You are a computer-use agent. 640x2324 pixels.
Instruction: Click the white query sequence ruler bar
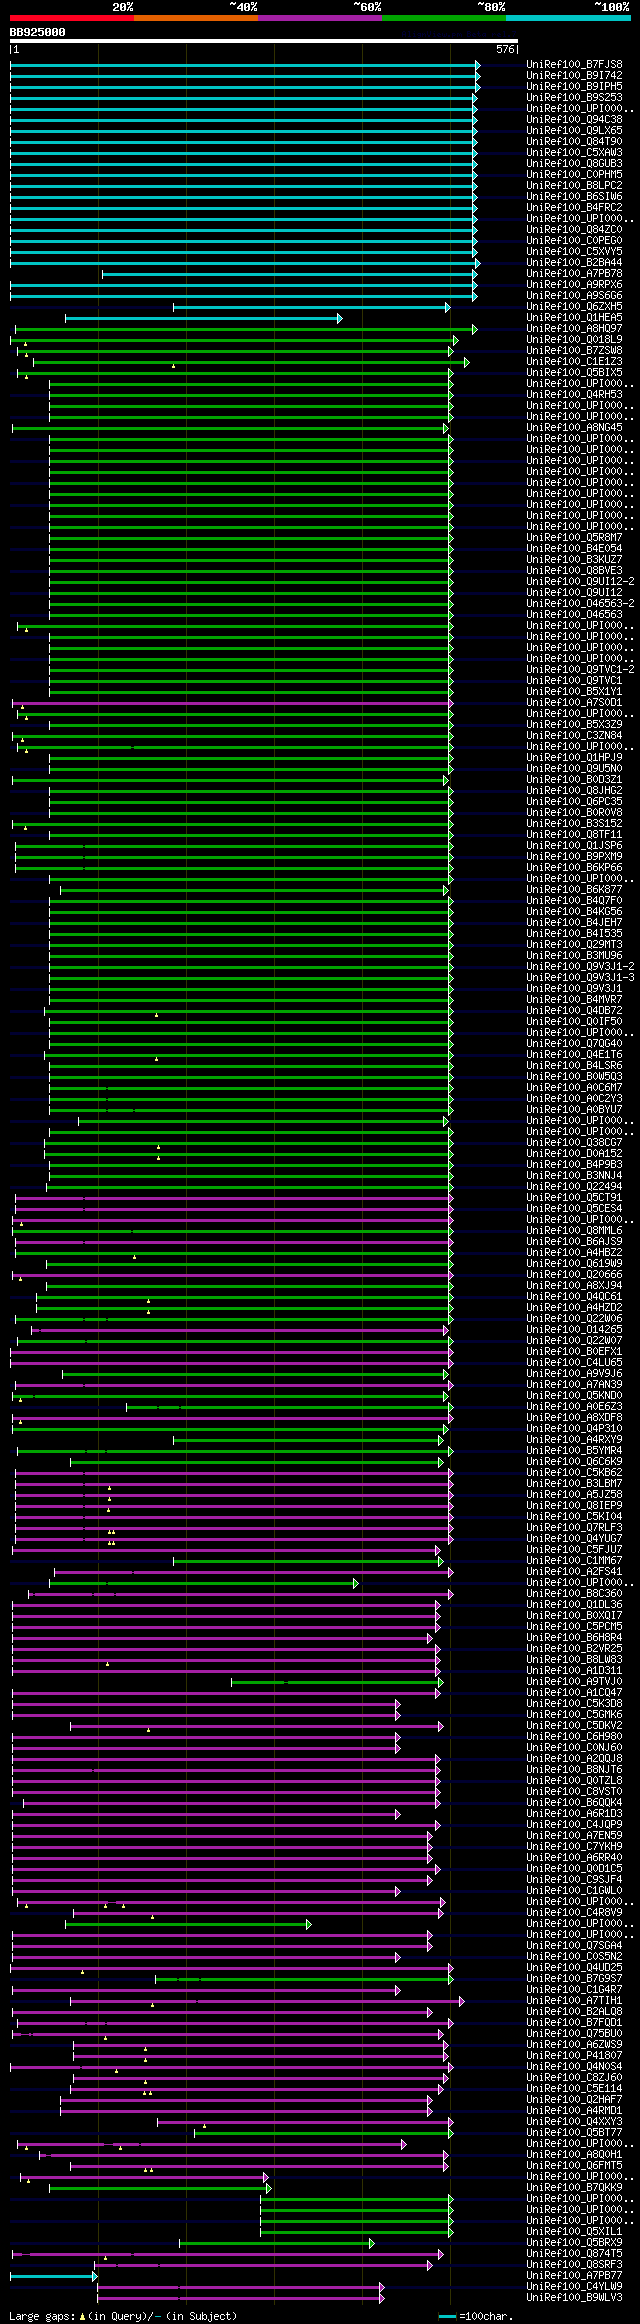[263, 41]
